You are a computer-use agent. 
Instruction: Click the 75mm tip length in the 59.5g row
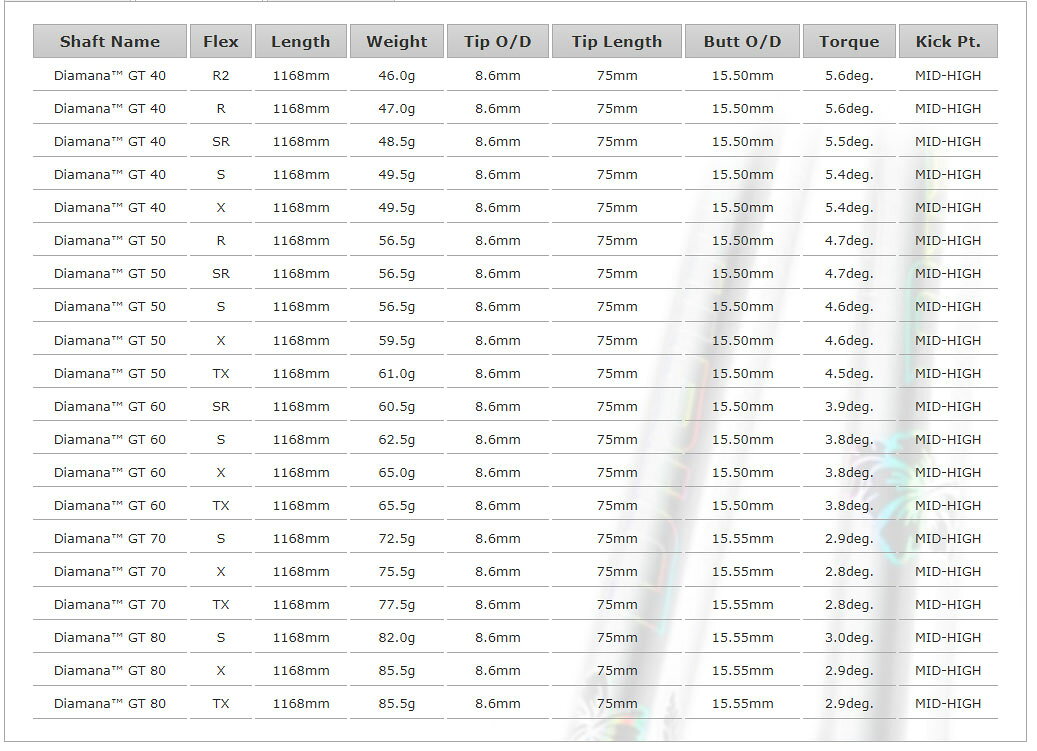(617, 340)
